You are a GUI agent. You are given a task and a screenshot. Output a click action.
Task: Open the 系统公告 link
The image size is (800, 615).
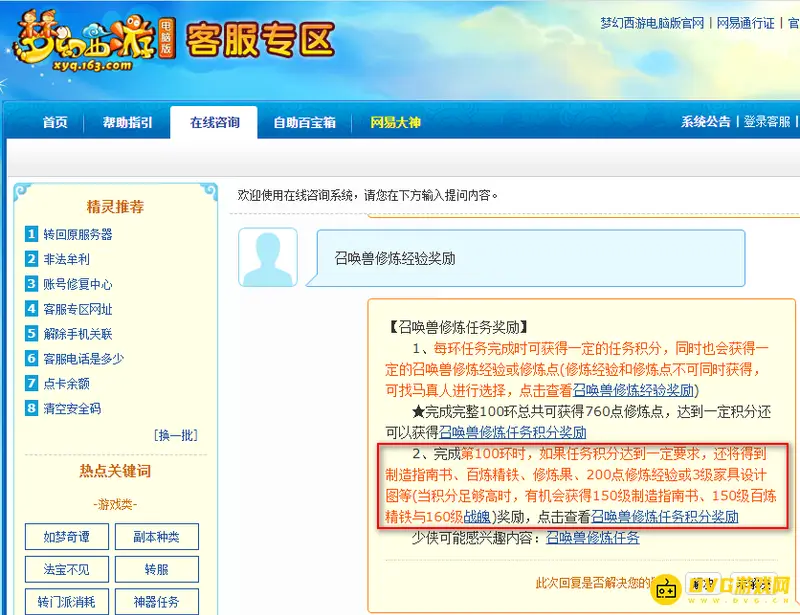point(706,121)
